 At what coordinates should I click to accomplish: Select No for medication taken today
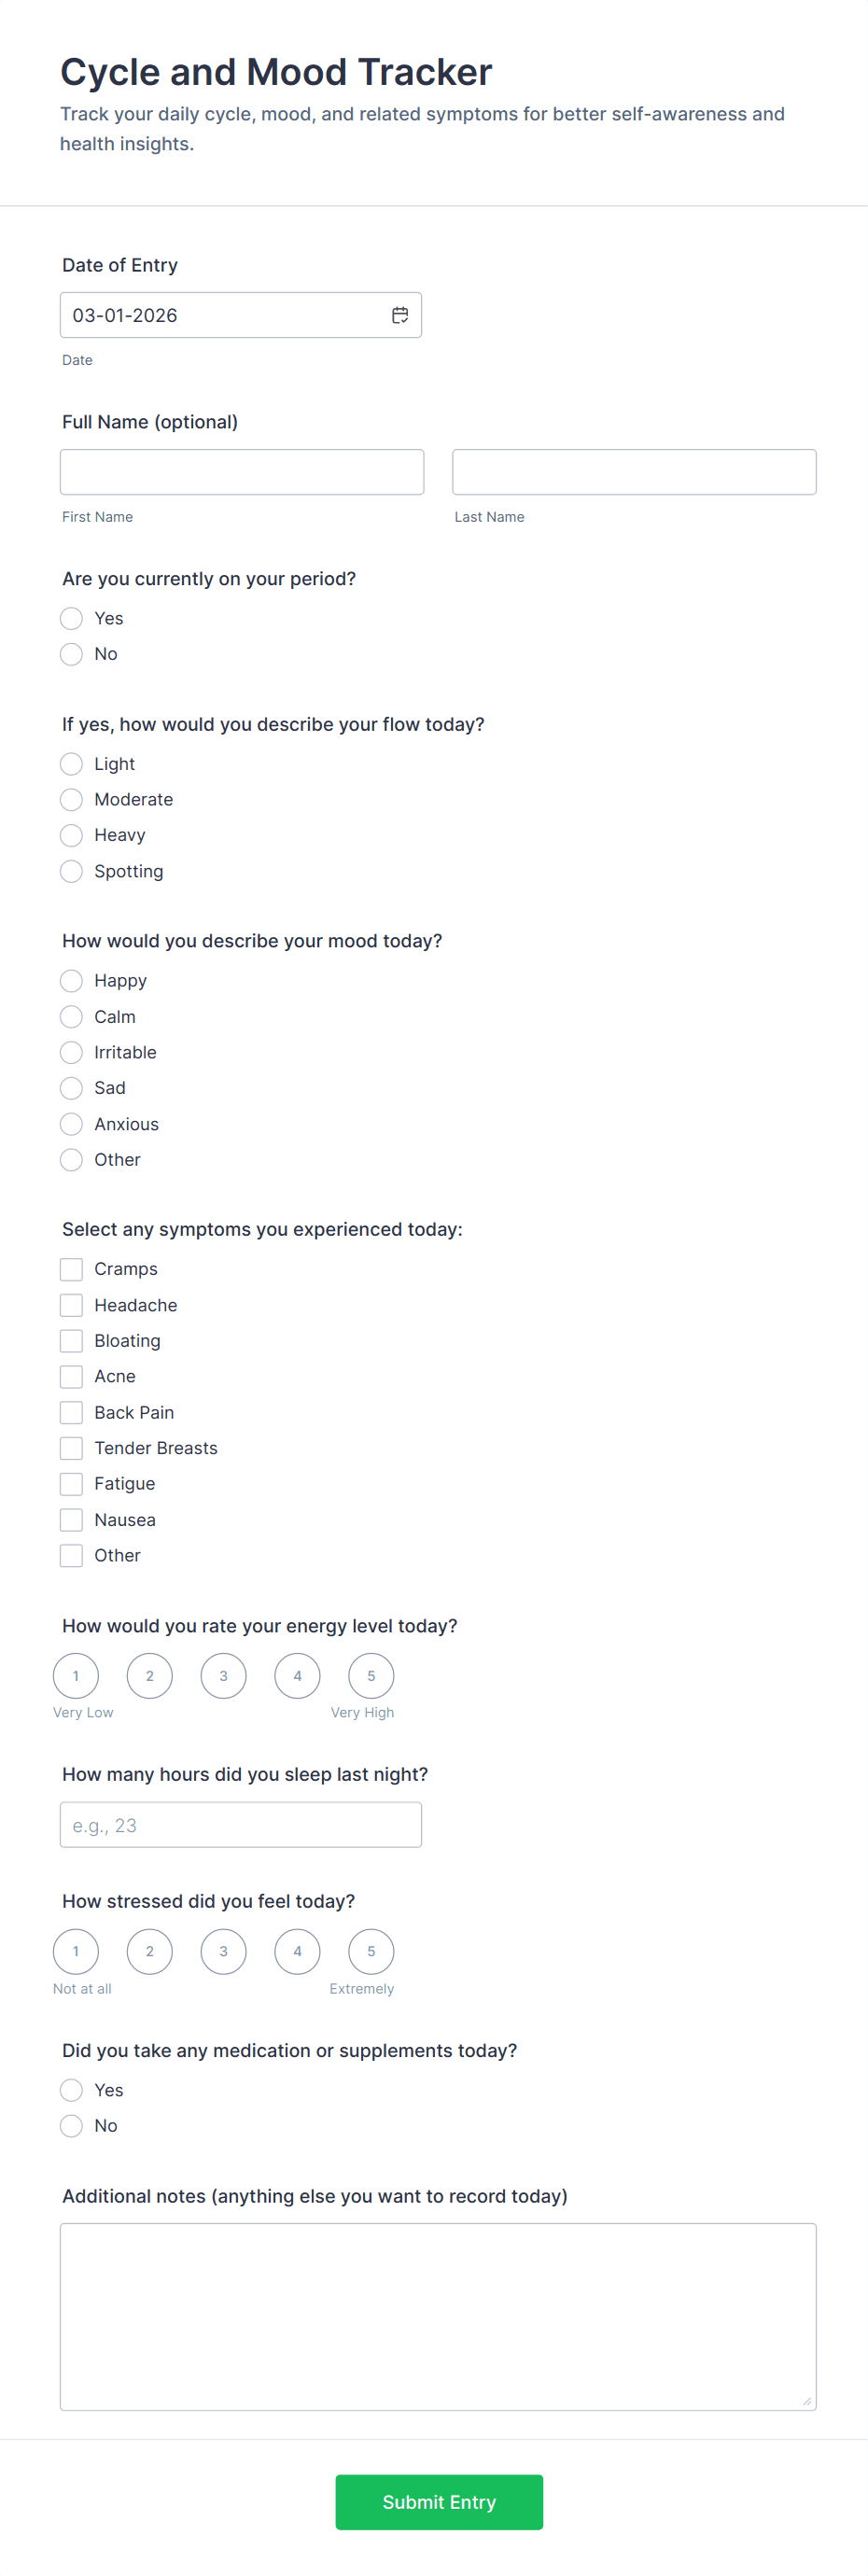(x=71, y=2126)
